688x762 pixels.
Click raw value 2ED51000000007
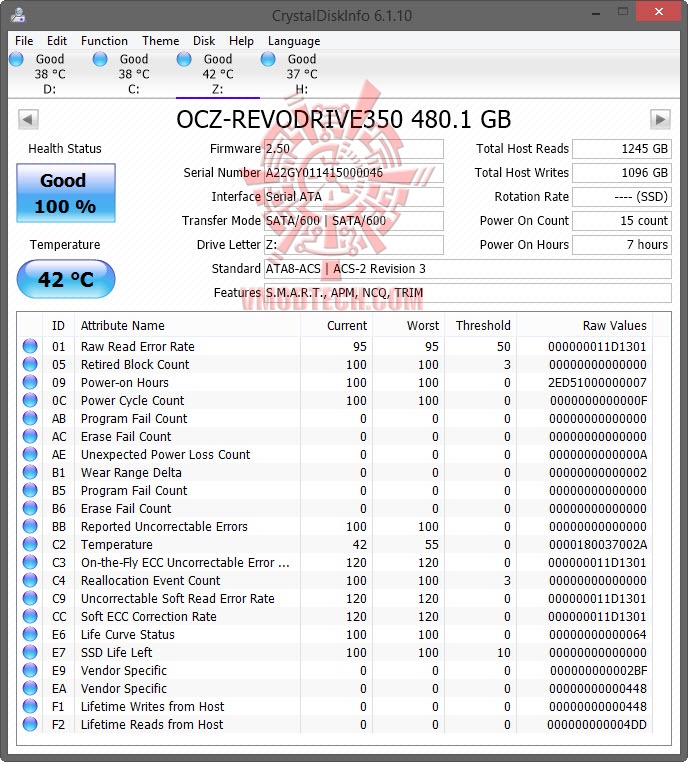pyautogui.click(x=597, y=382)
